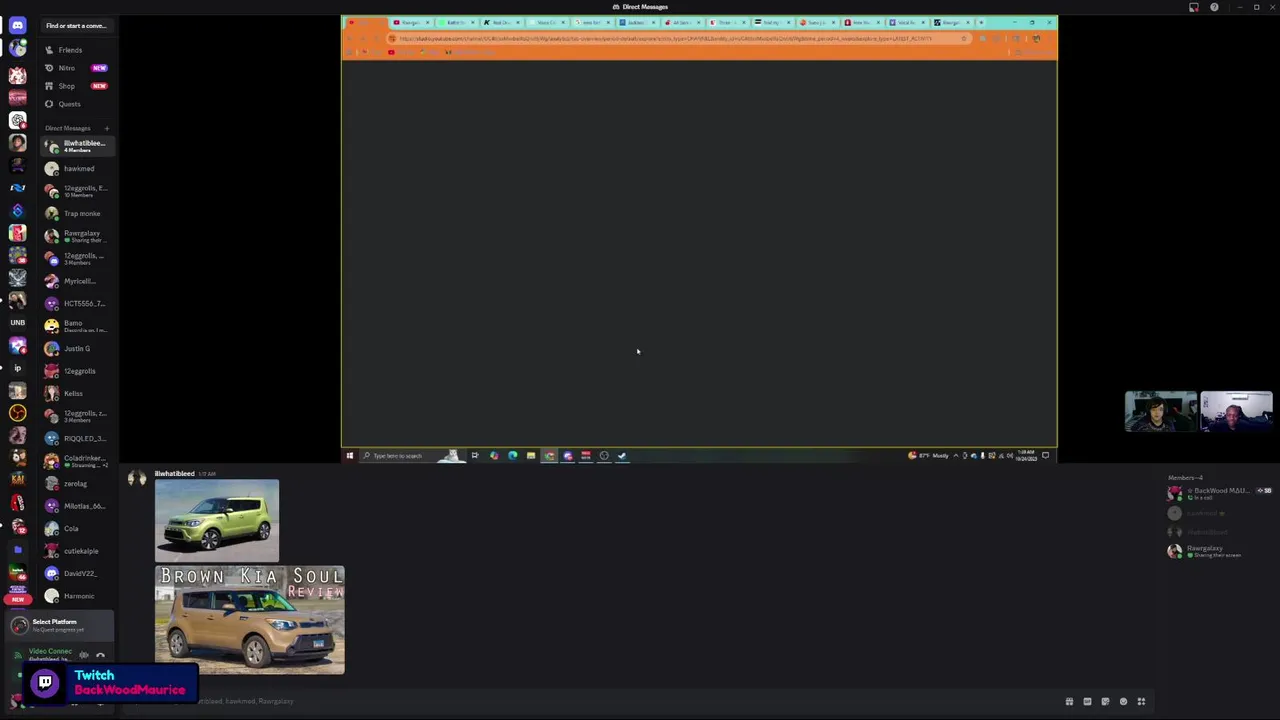This screenshot has height=720, width=1280.
Task: Open the Nitro page
Action: point(78,68)
